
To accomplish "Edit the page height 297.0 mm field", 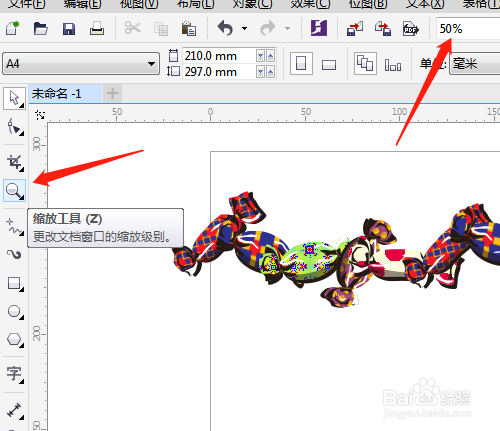I will tap(218, 72).
